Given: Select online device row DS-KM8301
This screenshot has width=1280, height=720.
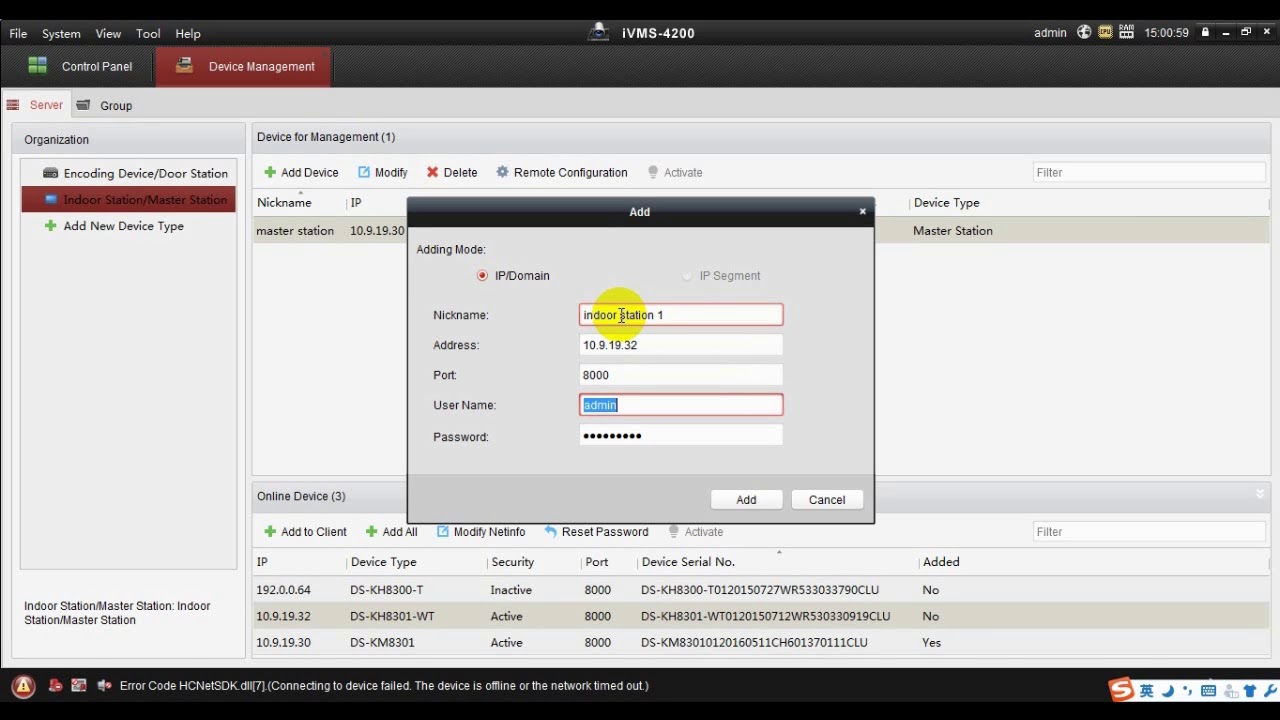Looking at the screenshot, I should point(761,642).
